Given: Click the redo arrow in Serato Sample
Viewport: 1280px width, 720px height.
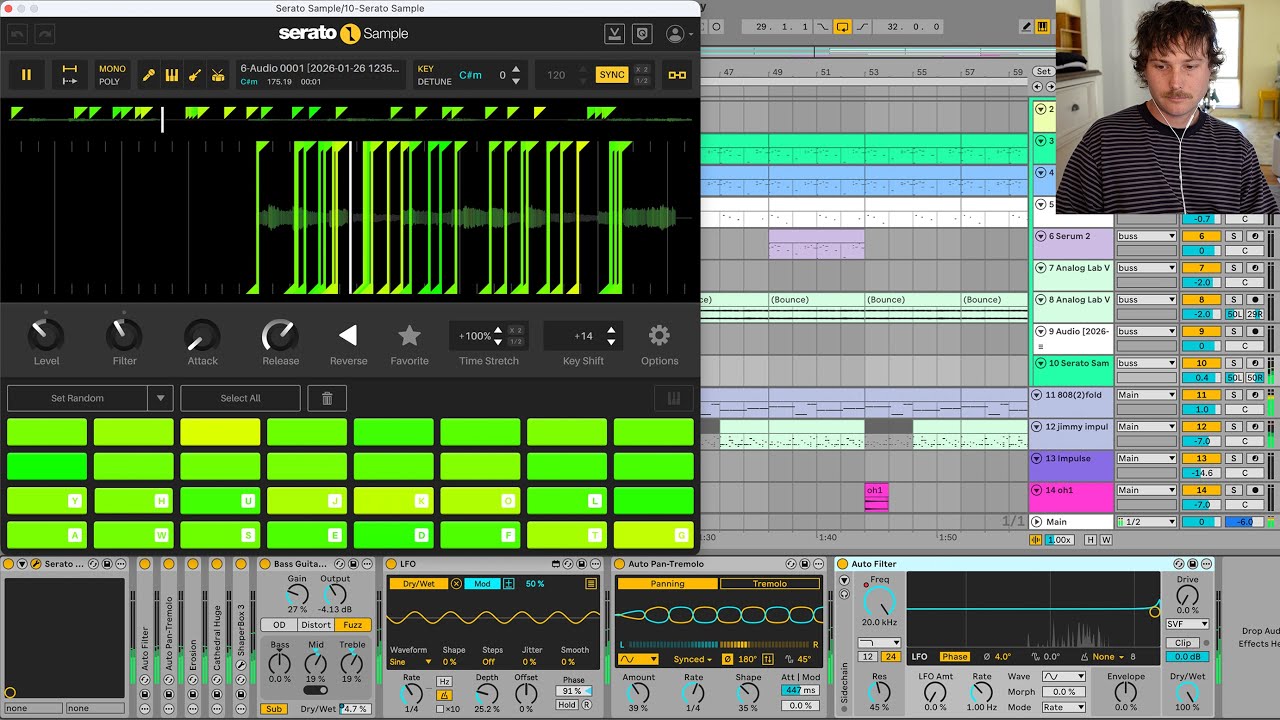Looking at the screenshot, I should [x=45, y=34].
